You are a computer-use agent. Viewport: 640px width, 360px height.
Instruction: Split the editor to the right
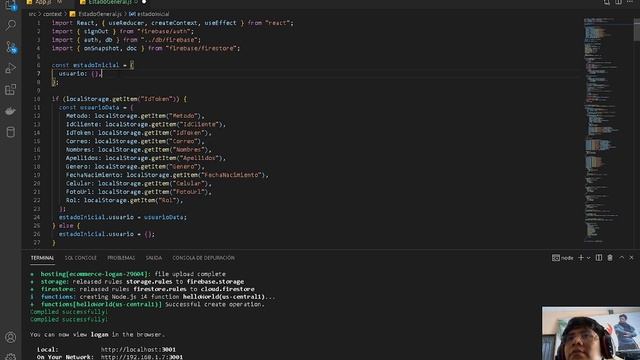point(619,2)
